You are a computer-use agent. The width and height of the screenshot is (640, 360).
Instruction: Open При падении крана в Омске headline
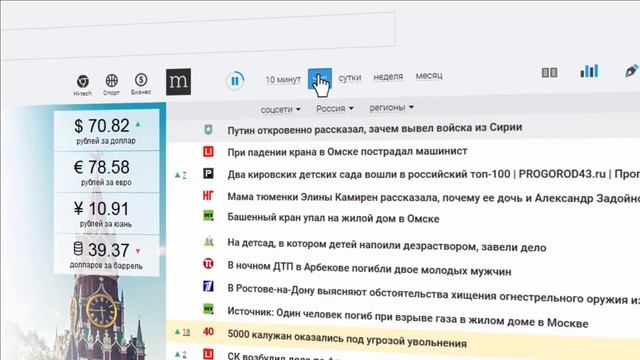347,151
